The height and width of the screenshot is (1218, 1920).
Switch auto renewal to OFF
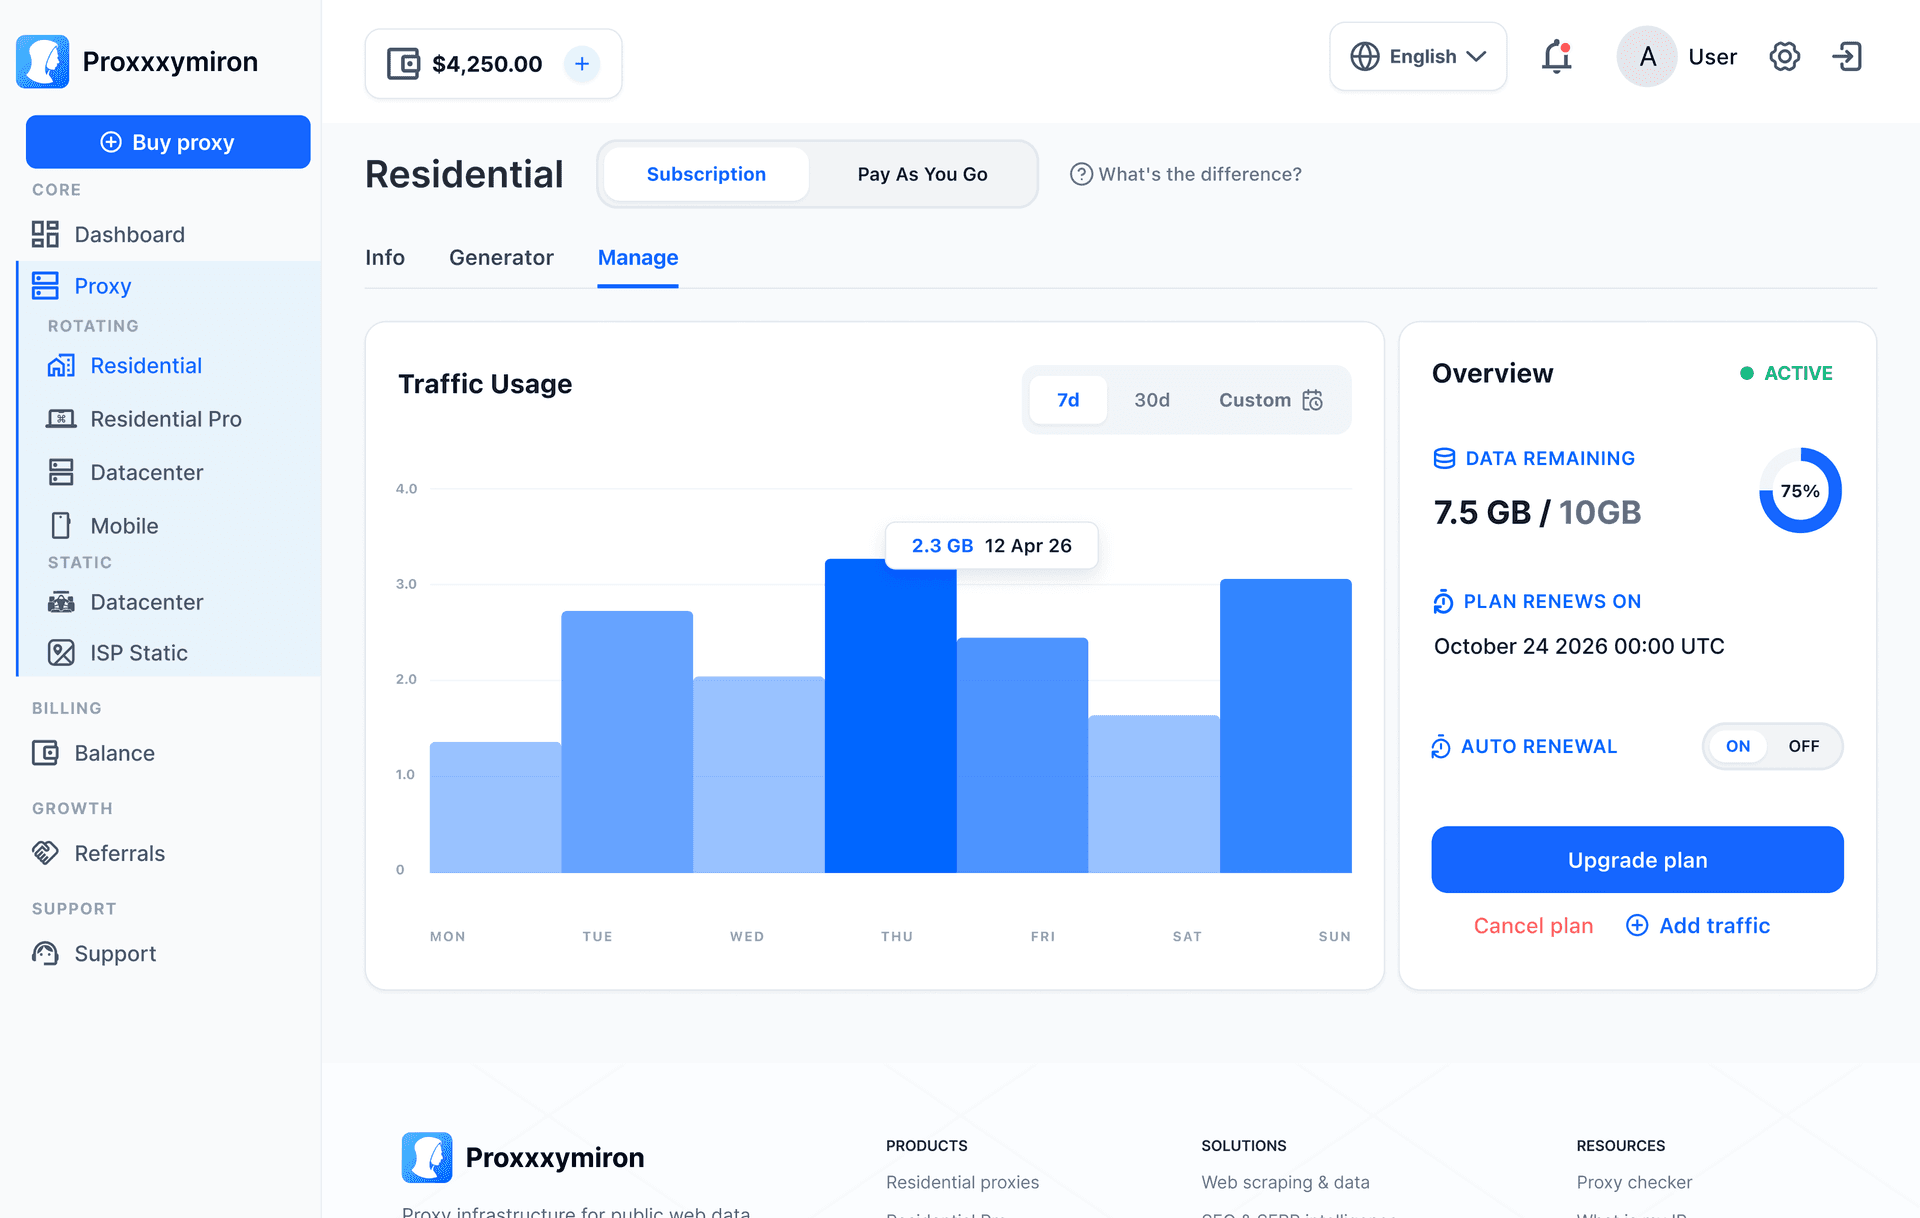click(1804, 746)
